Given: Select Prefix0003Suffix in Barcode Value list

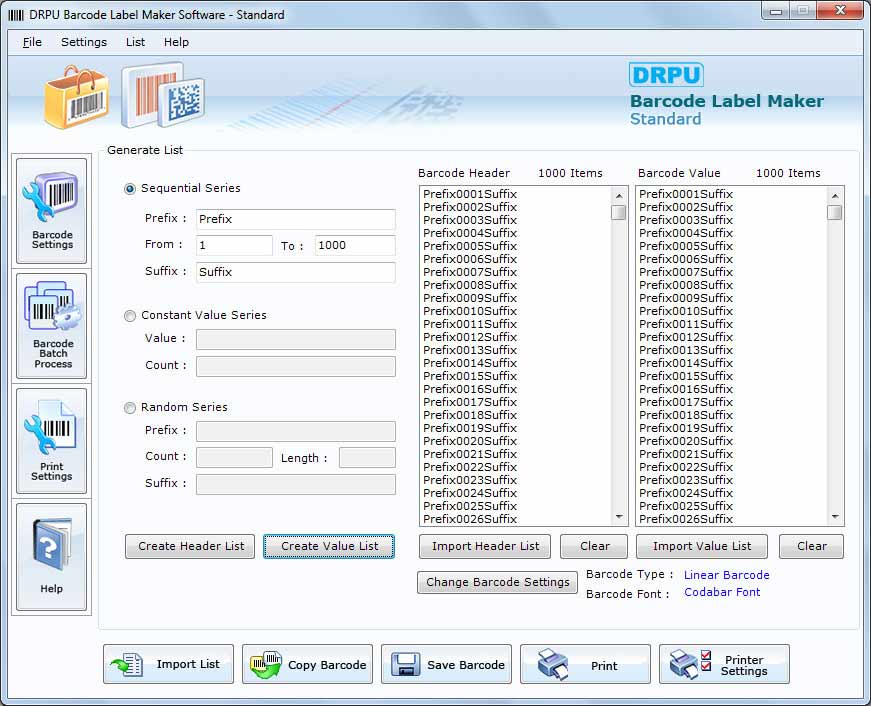Looking at the screenshot, I should click(x=686, y=220).
